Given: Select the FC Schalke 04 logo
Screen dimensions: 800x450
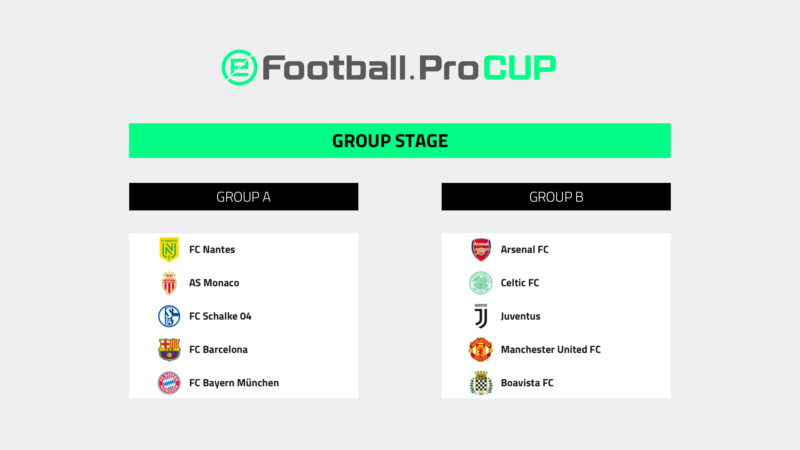Looking at the screenshot, I should pos(169,316).
